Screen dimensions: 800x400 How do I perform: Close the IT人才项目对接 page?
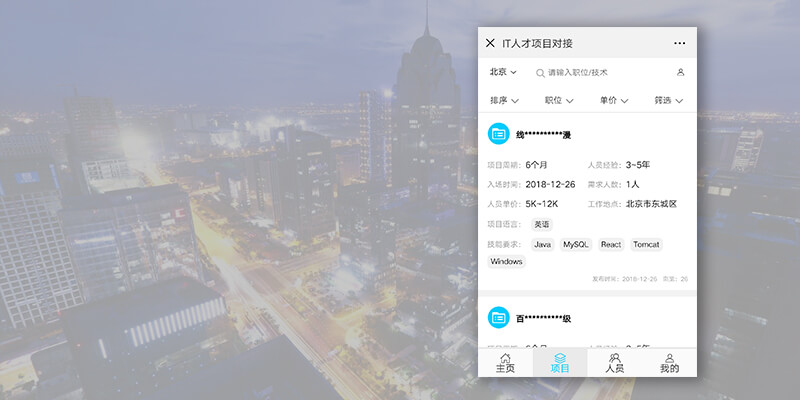click(490, 43)
